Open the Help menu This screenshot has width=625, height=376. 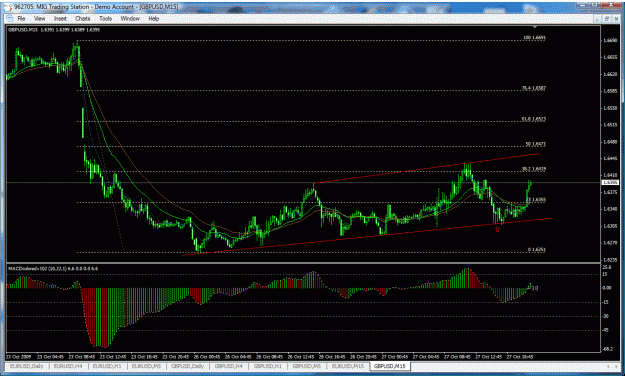point(153,18)
